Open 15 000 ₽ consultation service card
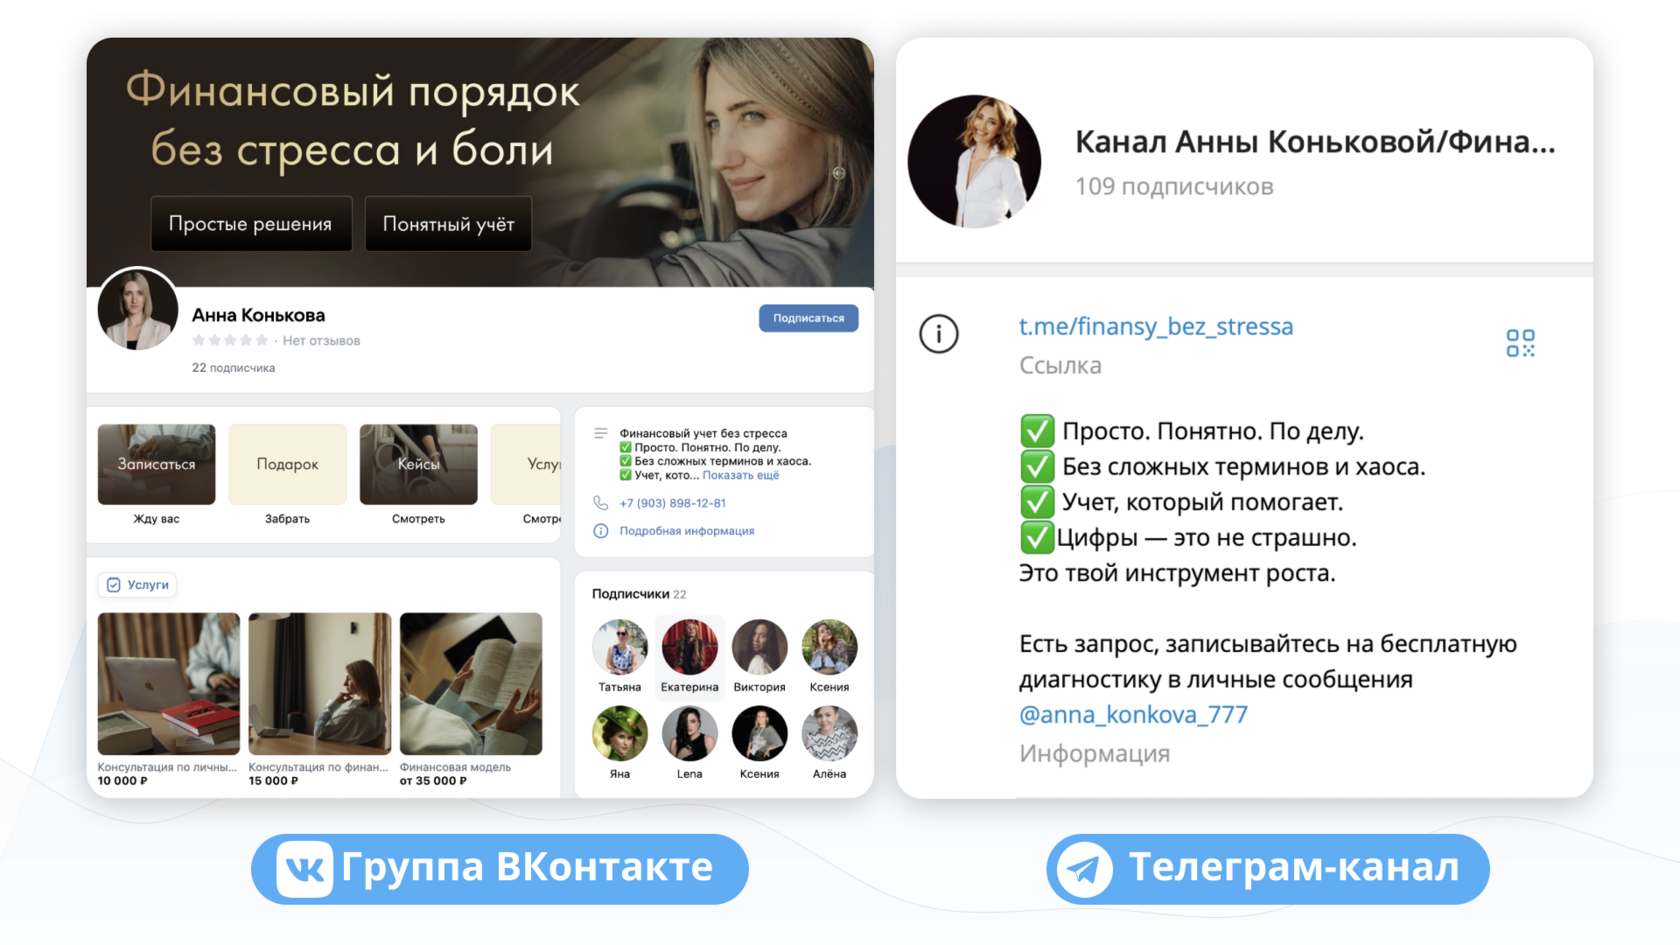 pos(319,699)
